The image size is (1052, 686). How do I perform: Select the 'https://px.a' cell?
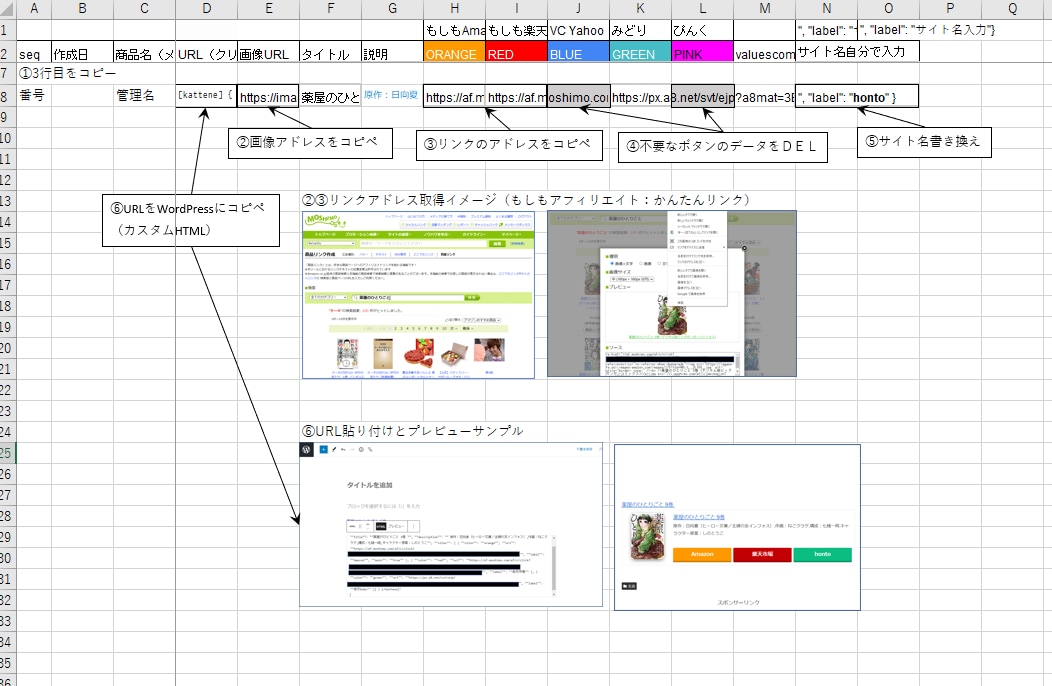click(x=641, y=96)
